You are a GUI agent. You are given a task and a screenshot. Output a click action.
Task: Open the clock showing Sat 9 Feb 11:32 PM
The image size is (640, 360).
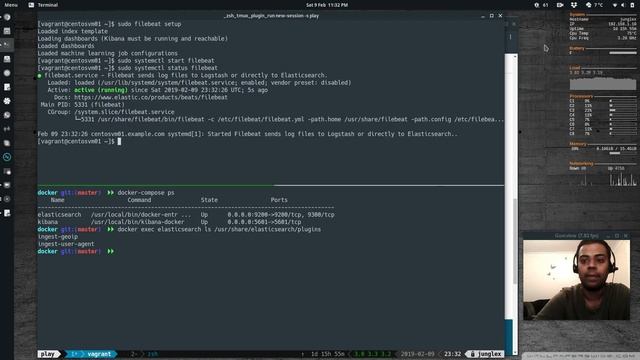tap(327, 5)
